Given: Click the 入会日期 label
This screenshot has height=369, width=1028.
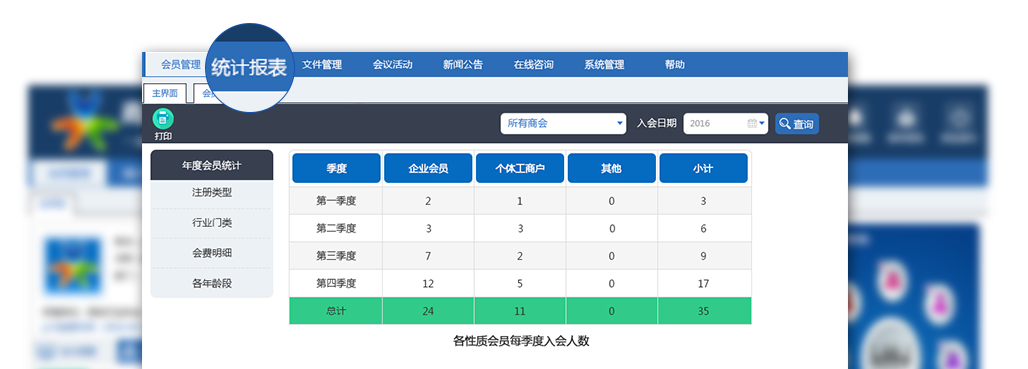Looking at the screenshot, I should (x=656, y=123).
